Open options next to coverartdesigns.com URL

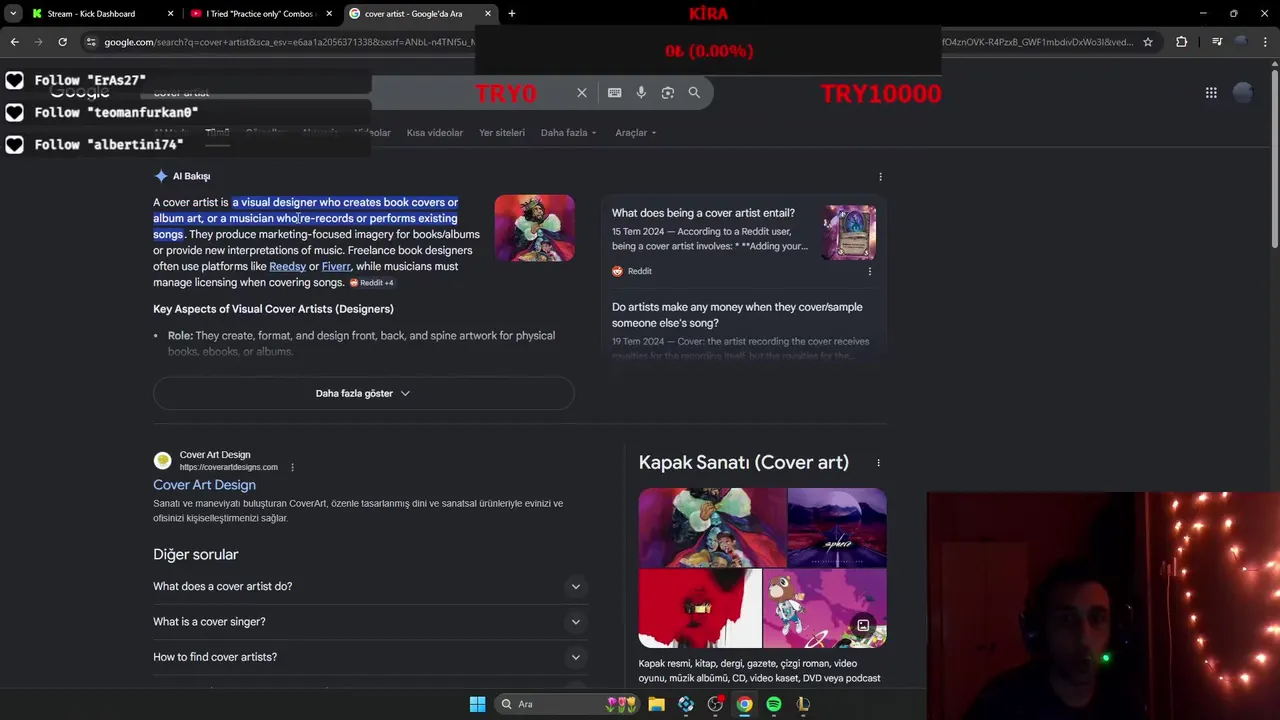click(292, 467)
